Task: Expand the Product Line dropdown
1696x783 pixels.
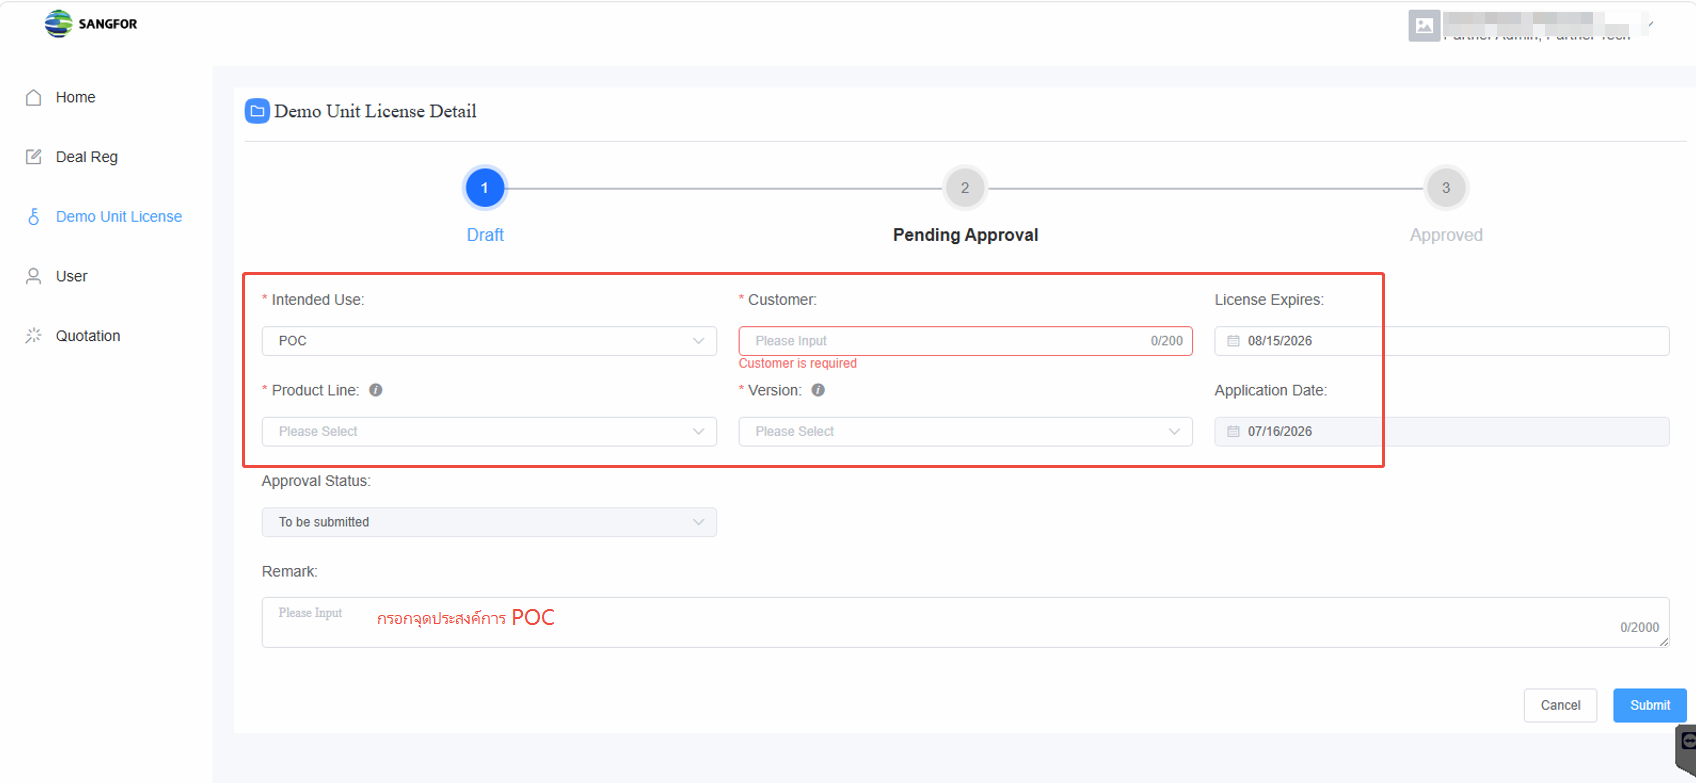Action: pos(489,432)
